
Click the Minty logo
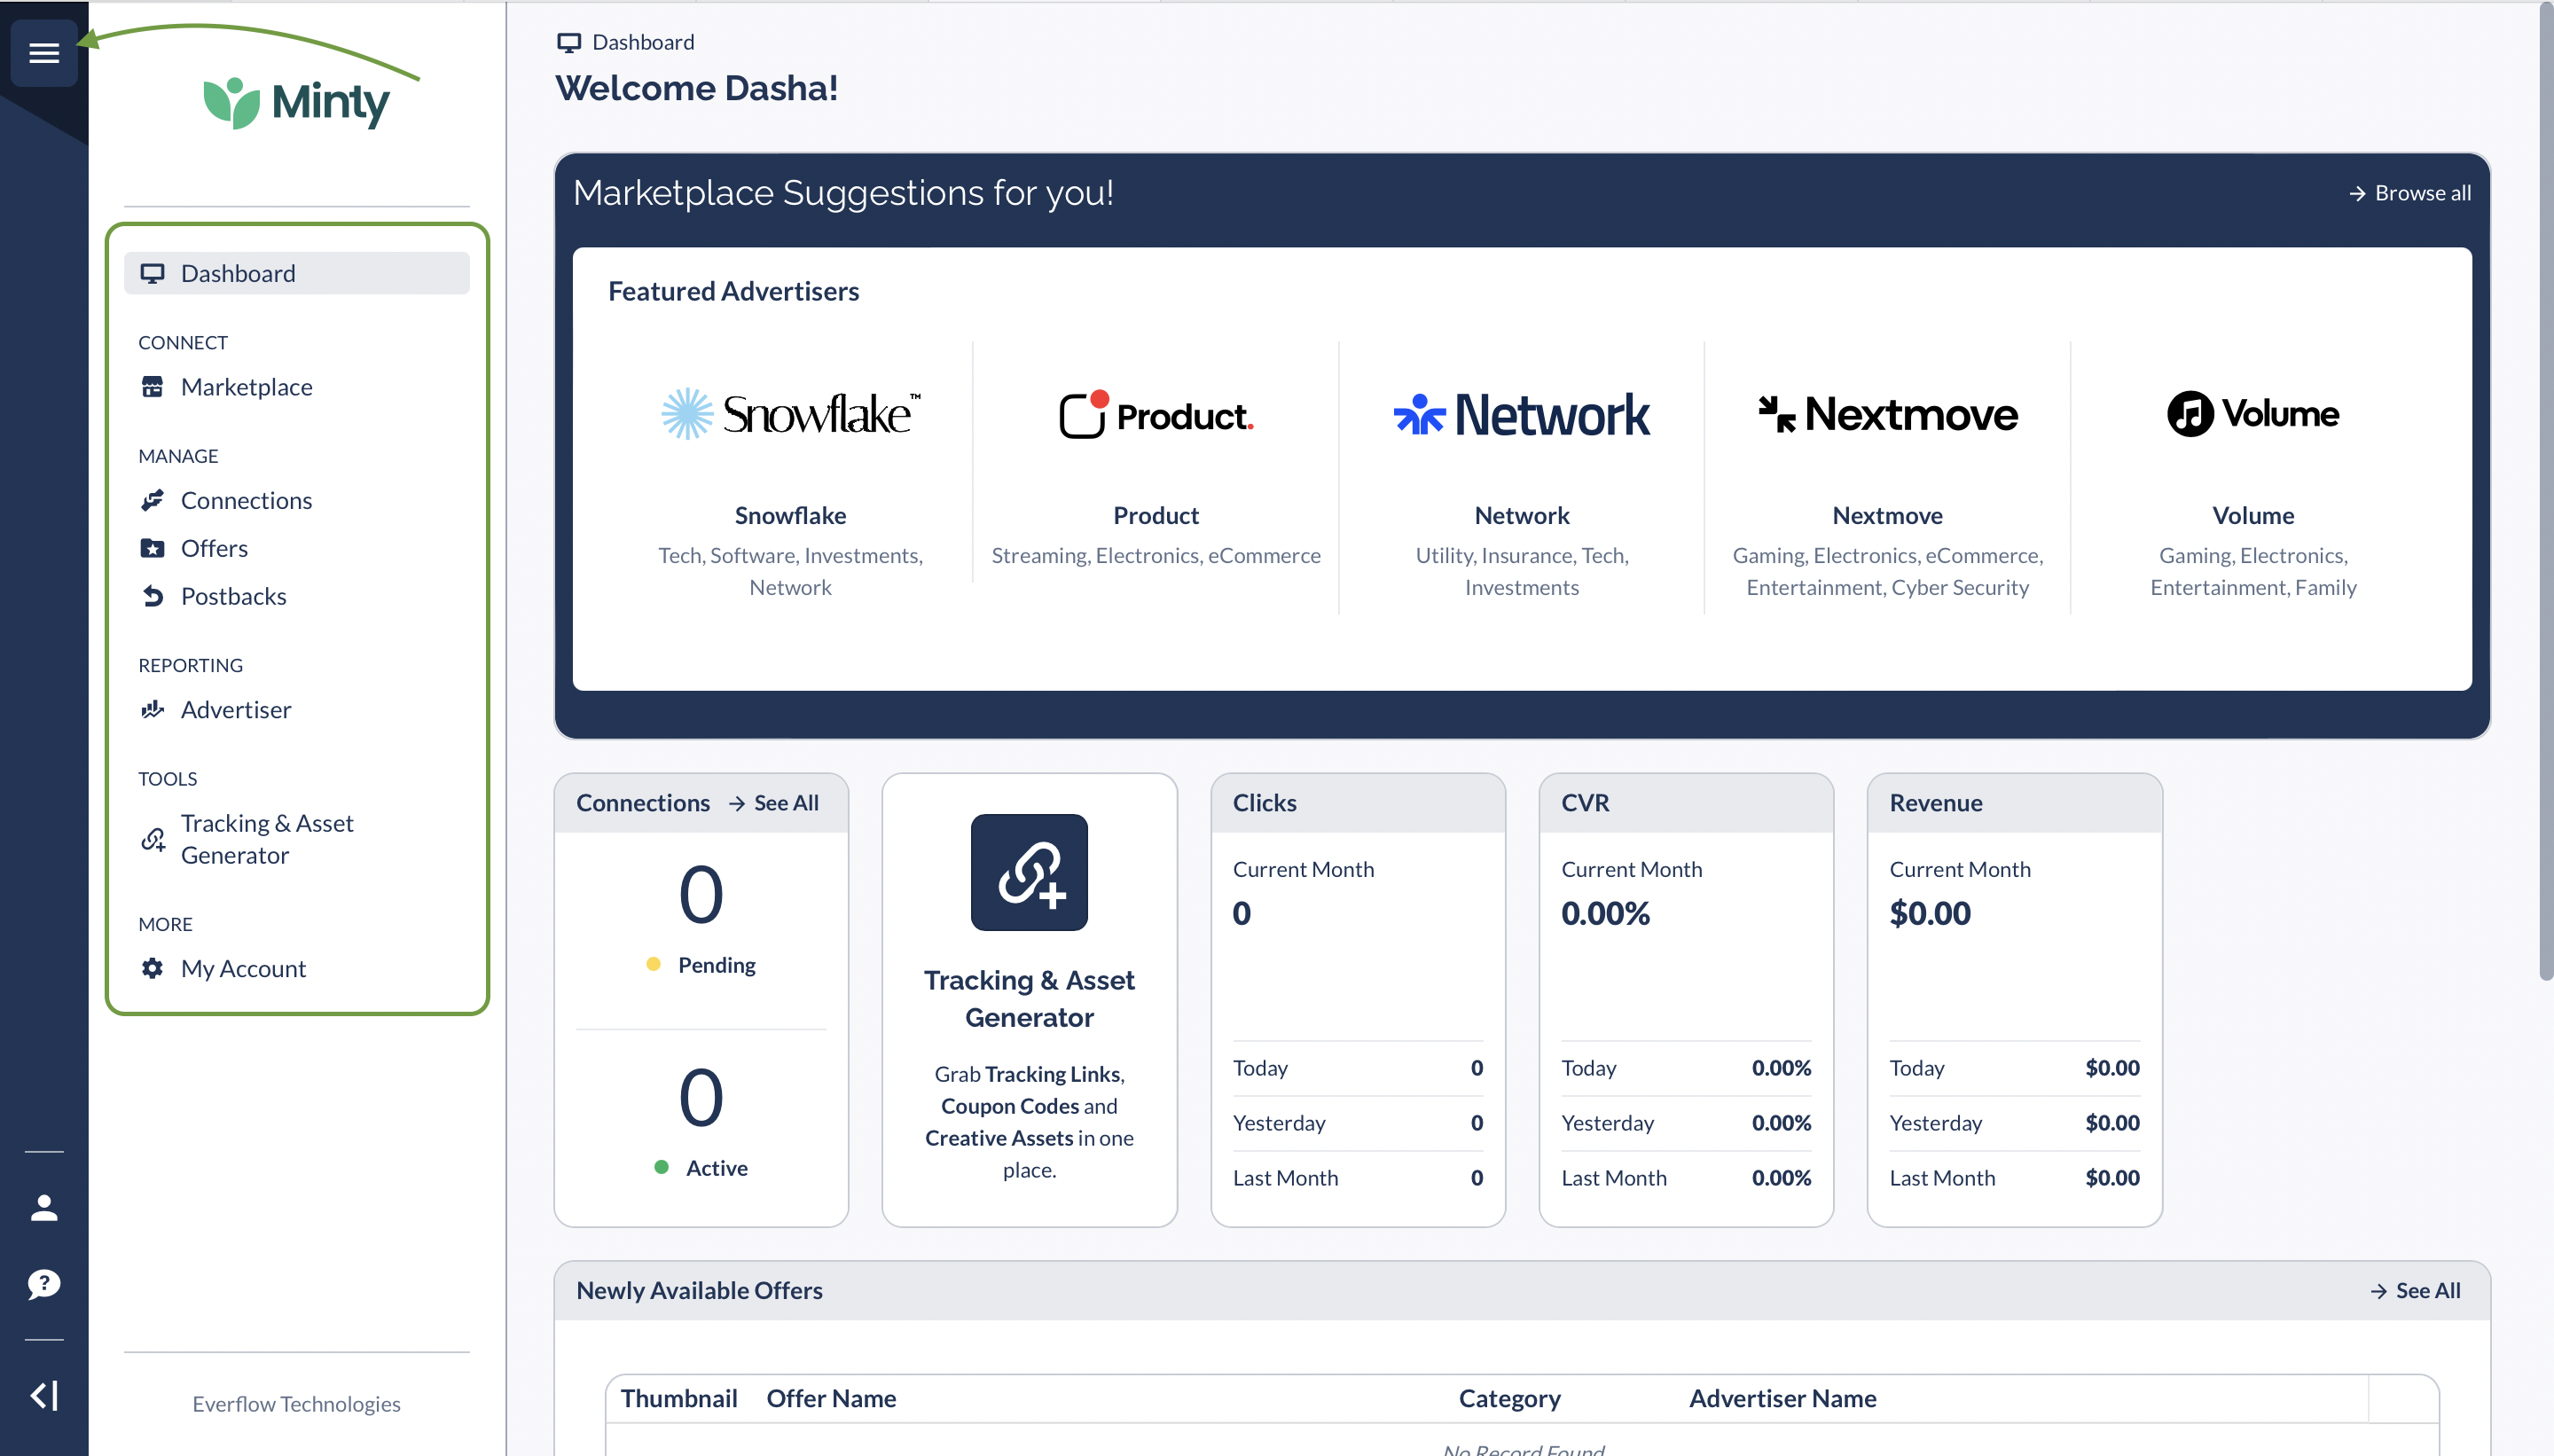pyautogui.click(x=296, y=103)
